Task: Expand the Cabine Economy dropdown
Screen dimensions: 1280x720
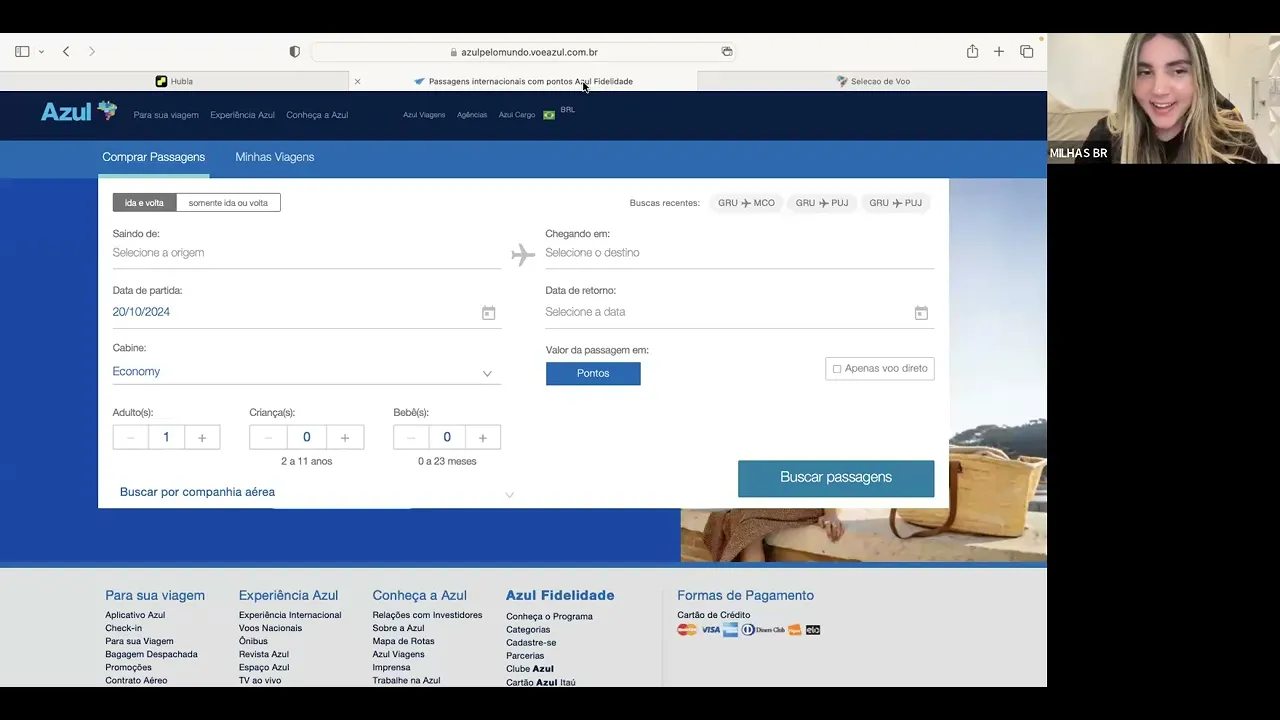Action: [307, 372]
